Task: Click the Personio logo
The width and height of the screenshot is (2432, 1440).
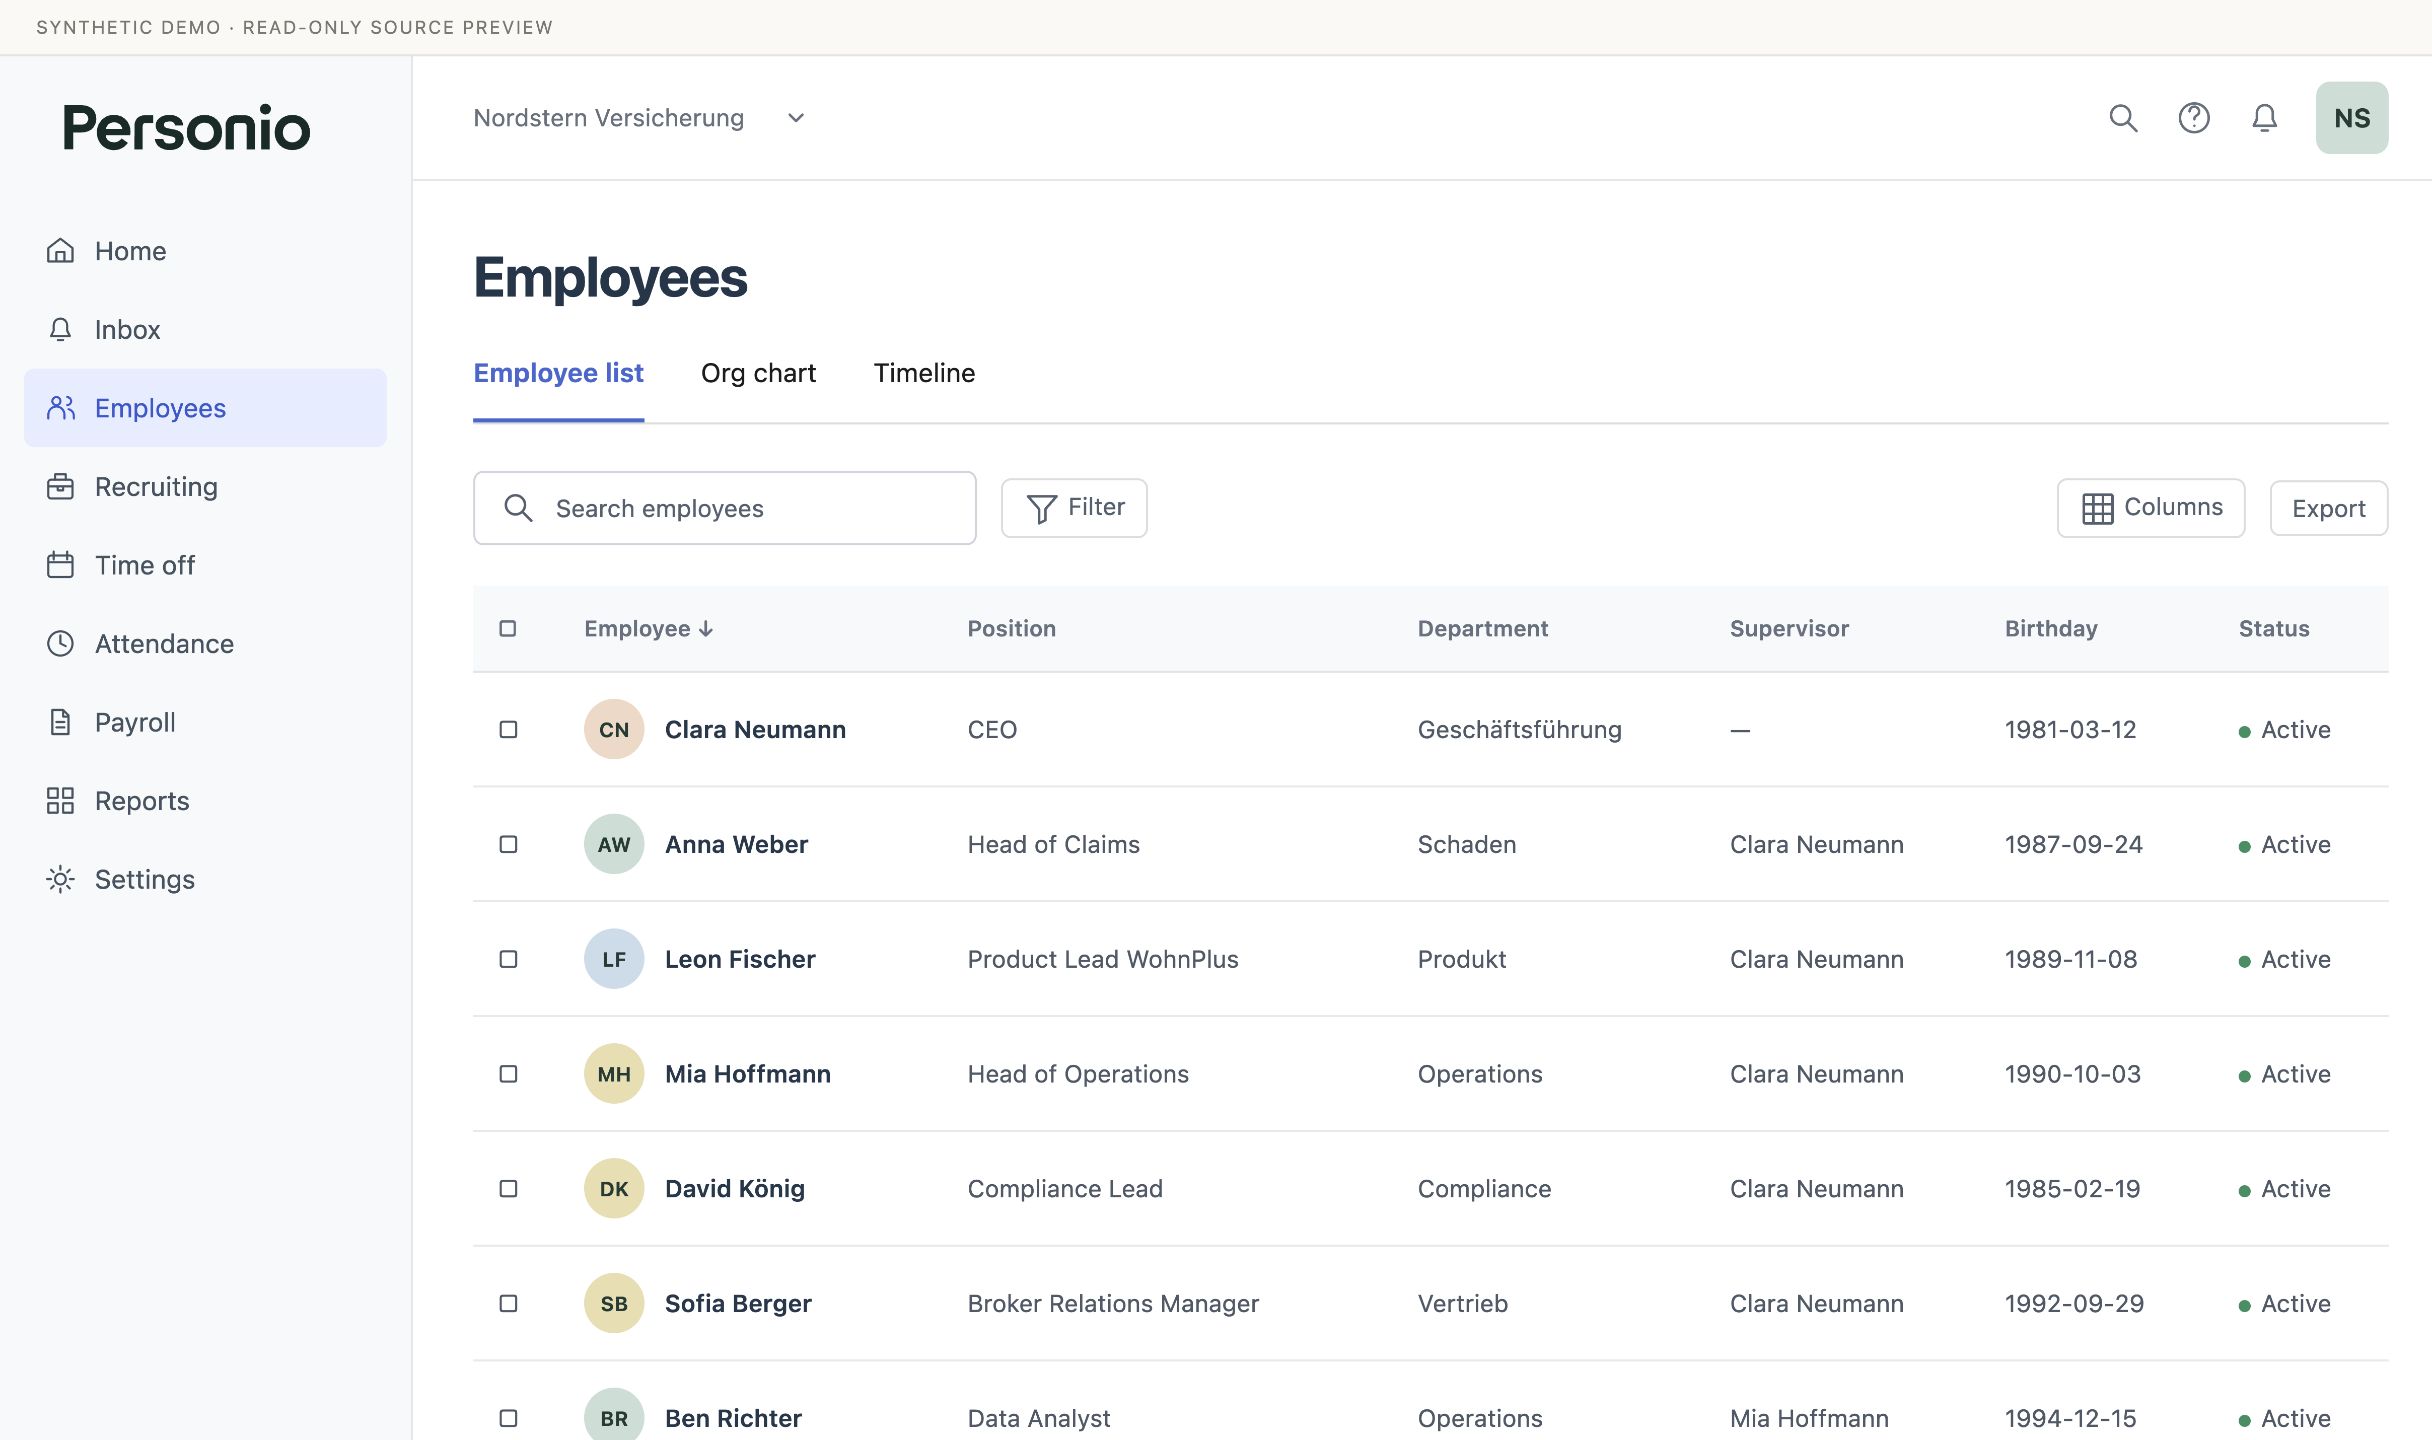Action: coord(186,128)
